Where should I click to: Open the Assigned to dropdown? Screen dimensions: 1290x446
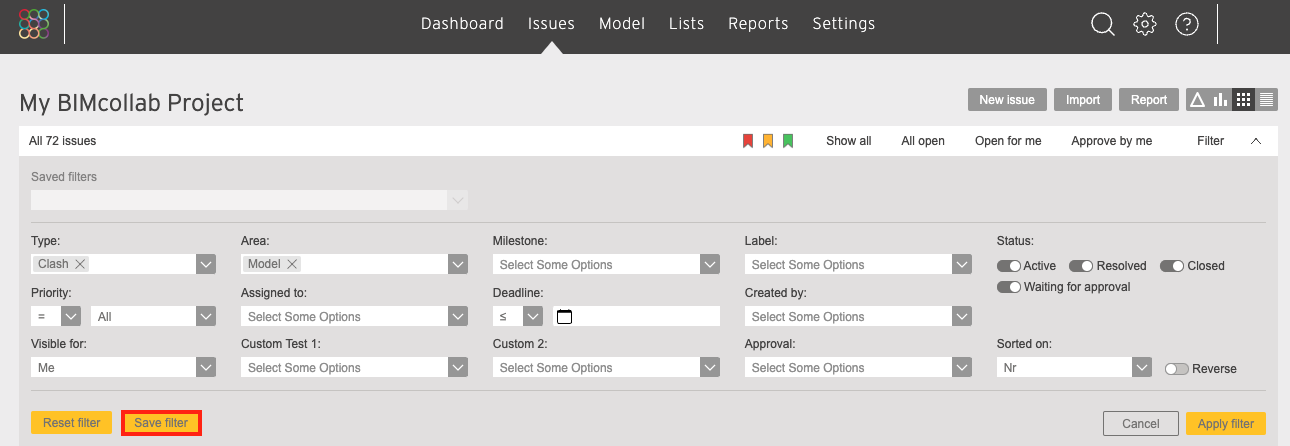pyautogui.click(x=354, y=316)
